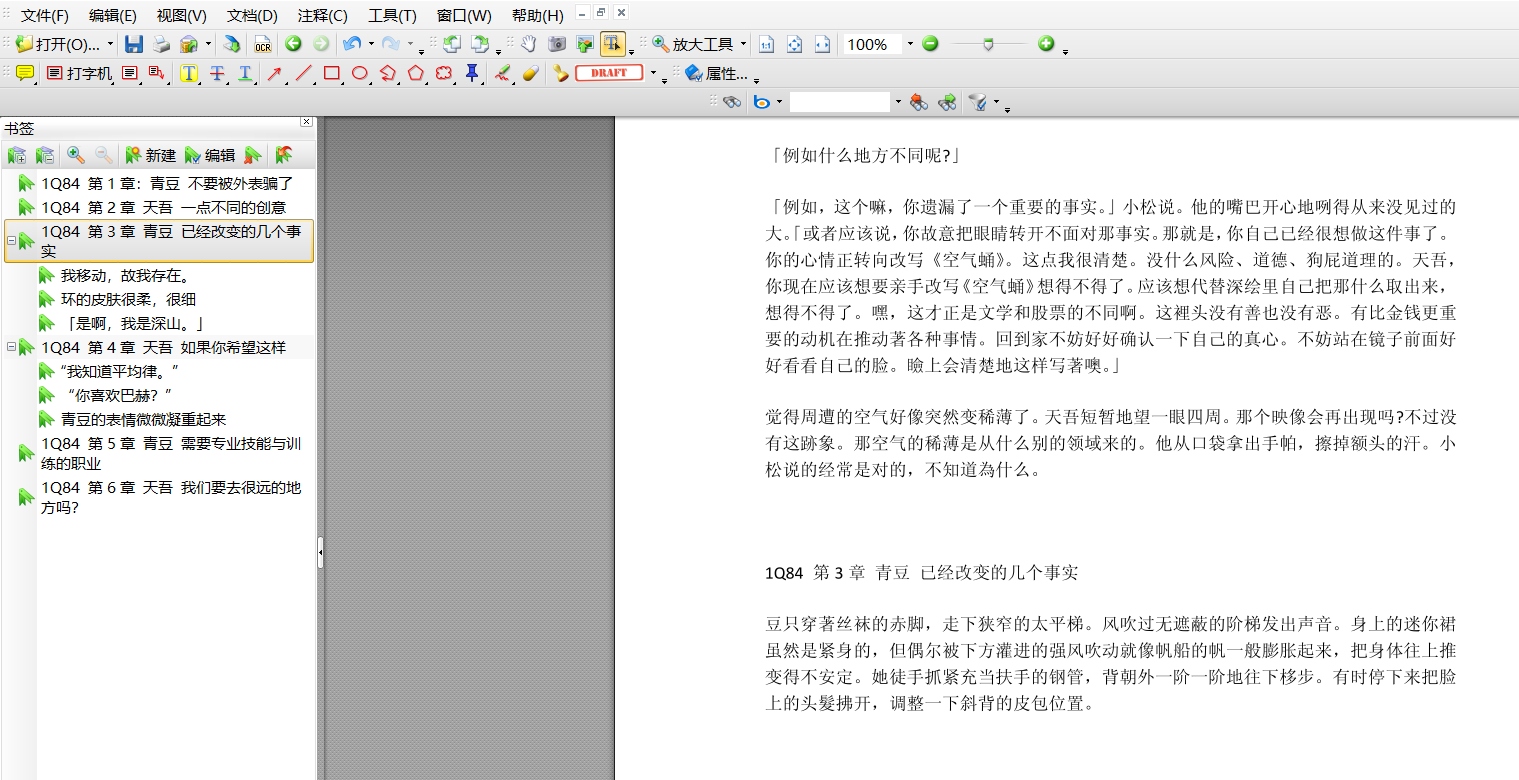1519x780 pixels.
Task: Open the stamp dropdown arrow
Action: (x=654, y=73)
